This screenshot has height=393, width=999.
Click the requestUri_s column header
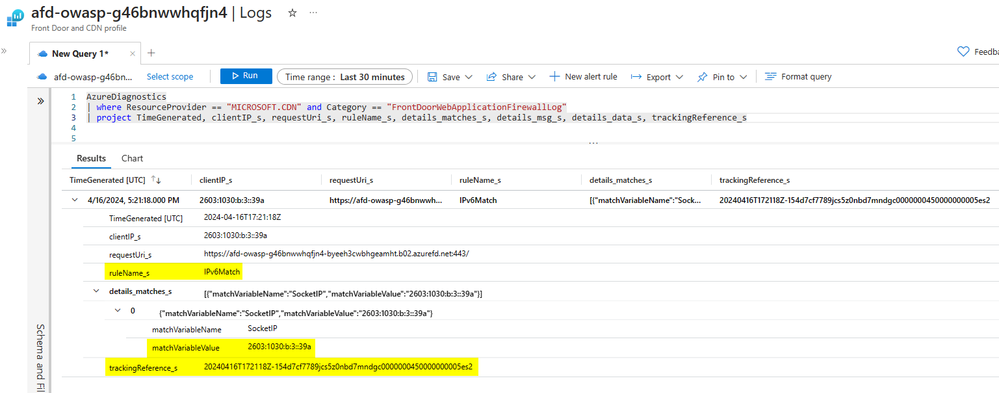[351, 181]
